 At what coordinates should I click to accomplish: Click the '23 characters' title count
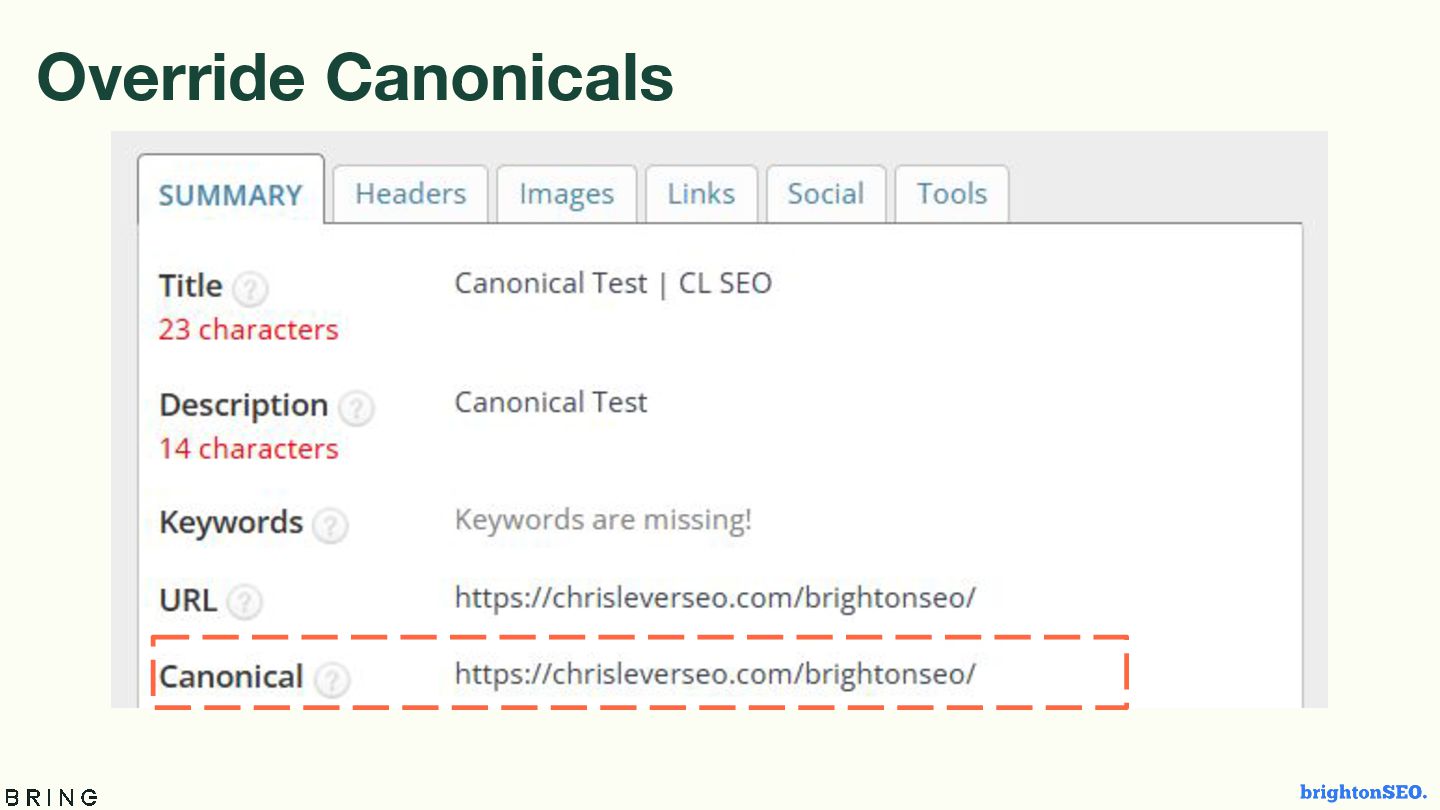click(x=248, y=330)
